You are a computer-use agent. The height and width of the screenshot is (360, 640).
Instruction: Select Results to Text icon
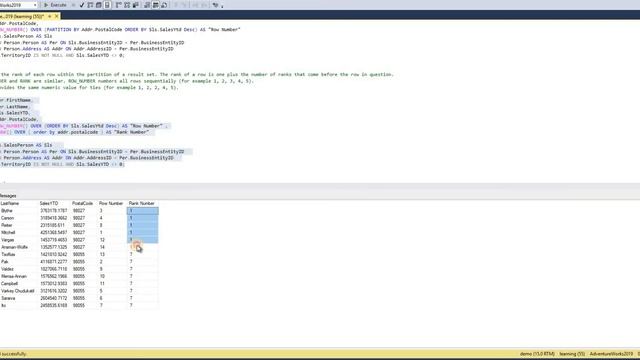pos(147,5)
